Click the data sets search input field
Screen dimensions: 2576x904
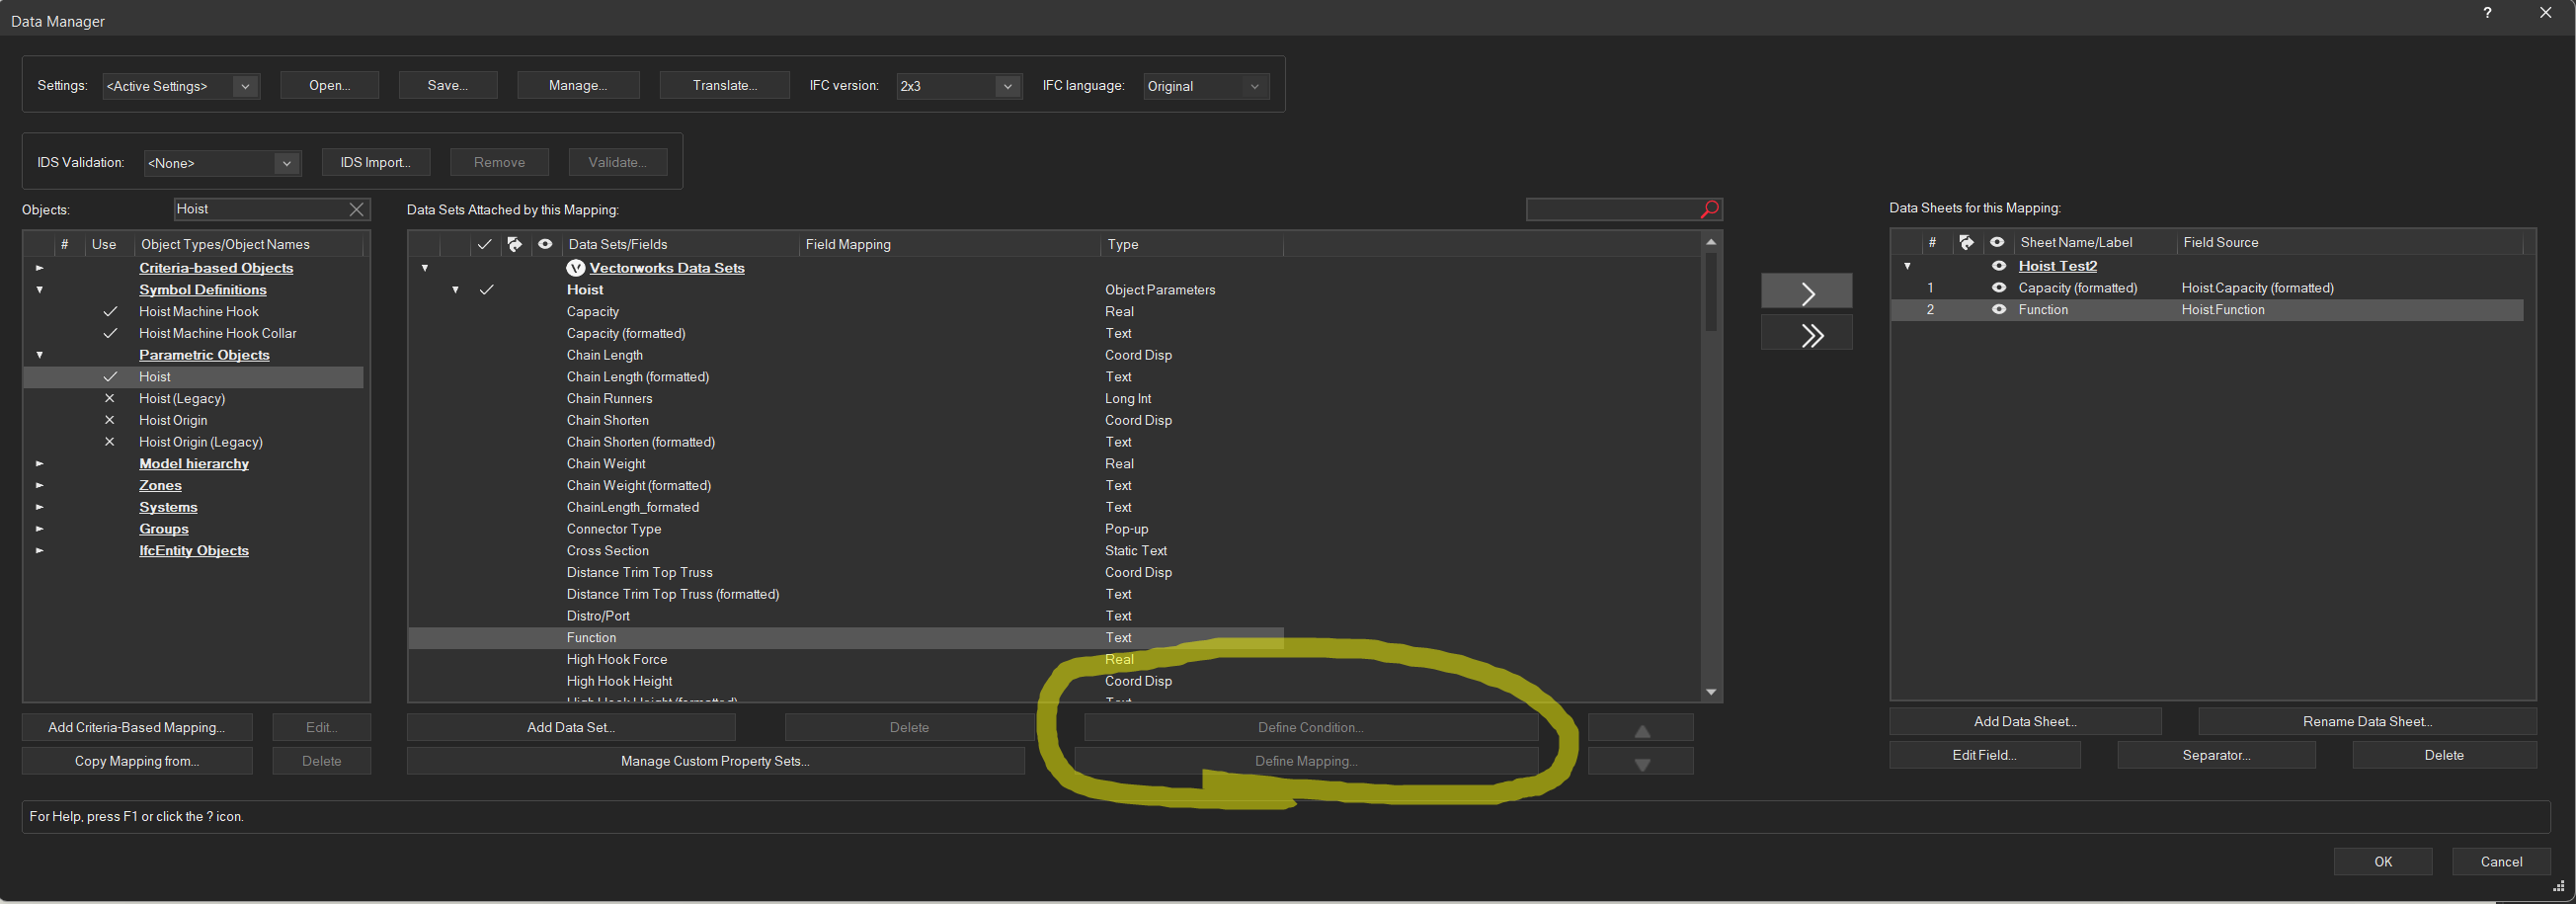pyautogui.click(x=1610, y=209)
